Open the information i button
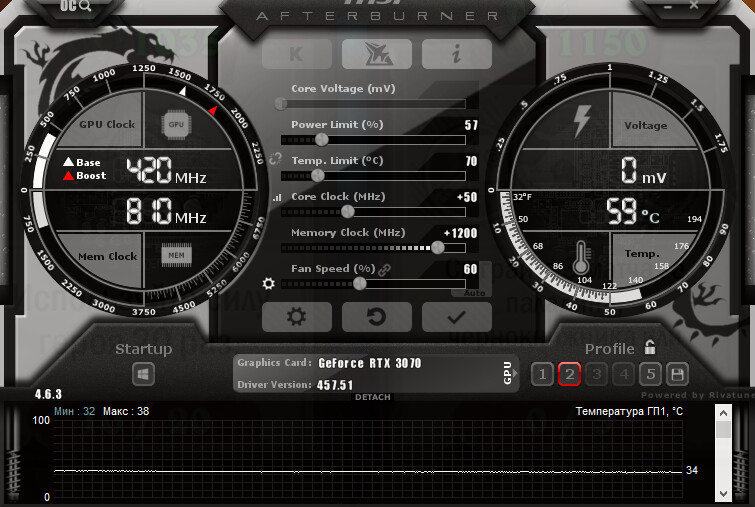 tap(456, 54)
